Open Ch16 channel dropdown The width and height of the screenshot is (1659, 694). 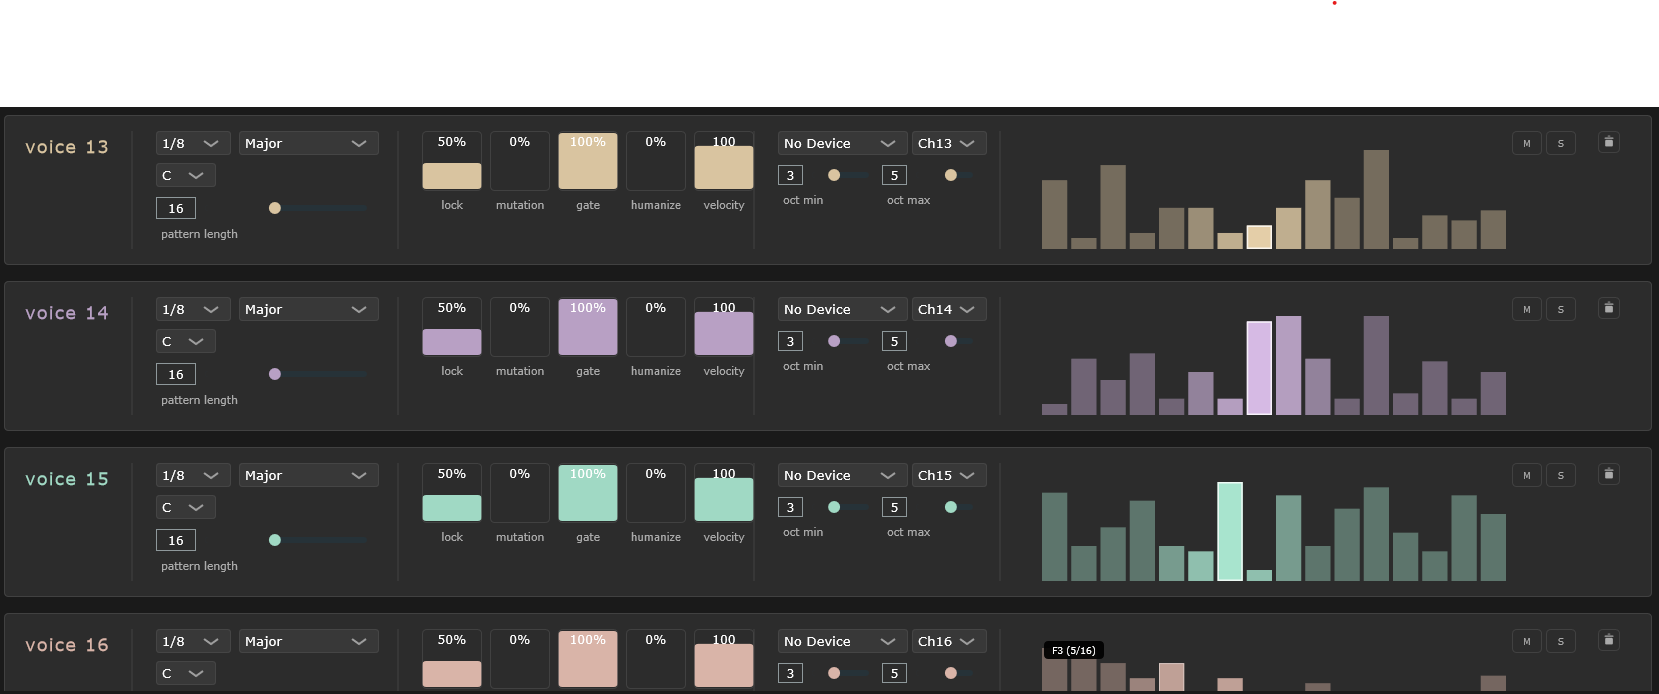click(949, 641)
